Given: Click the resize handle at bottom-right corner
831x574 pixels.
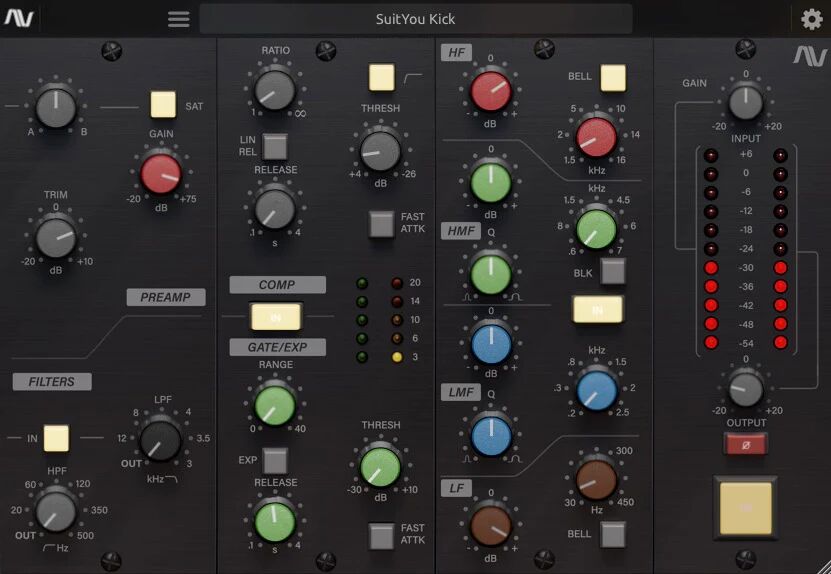Looking at the screenshot, I should coord(821,565).
